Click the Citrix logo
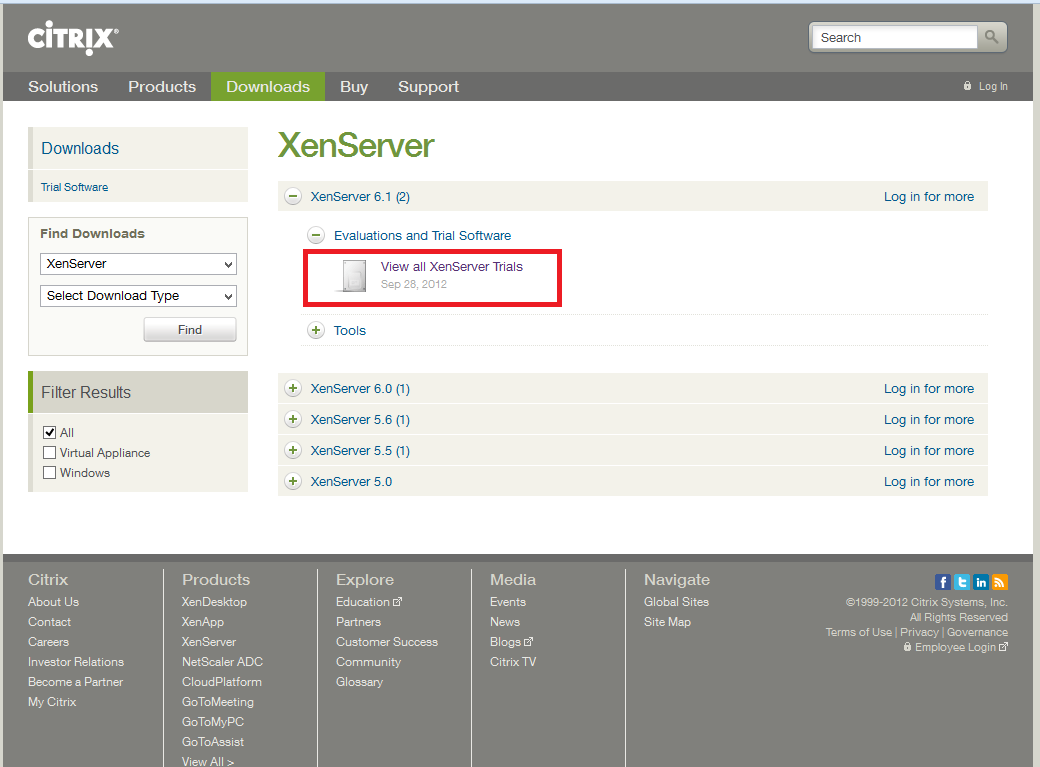 [x=71, y=38]
